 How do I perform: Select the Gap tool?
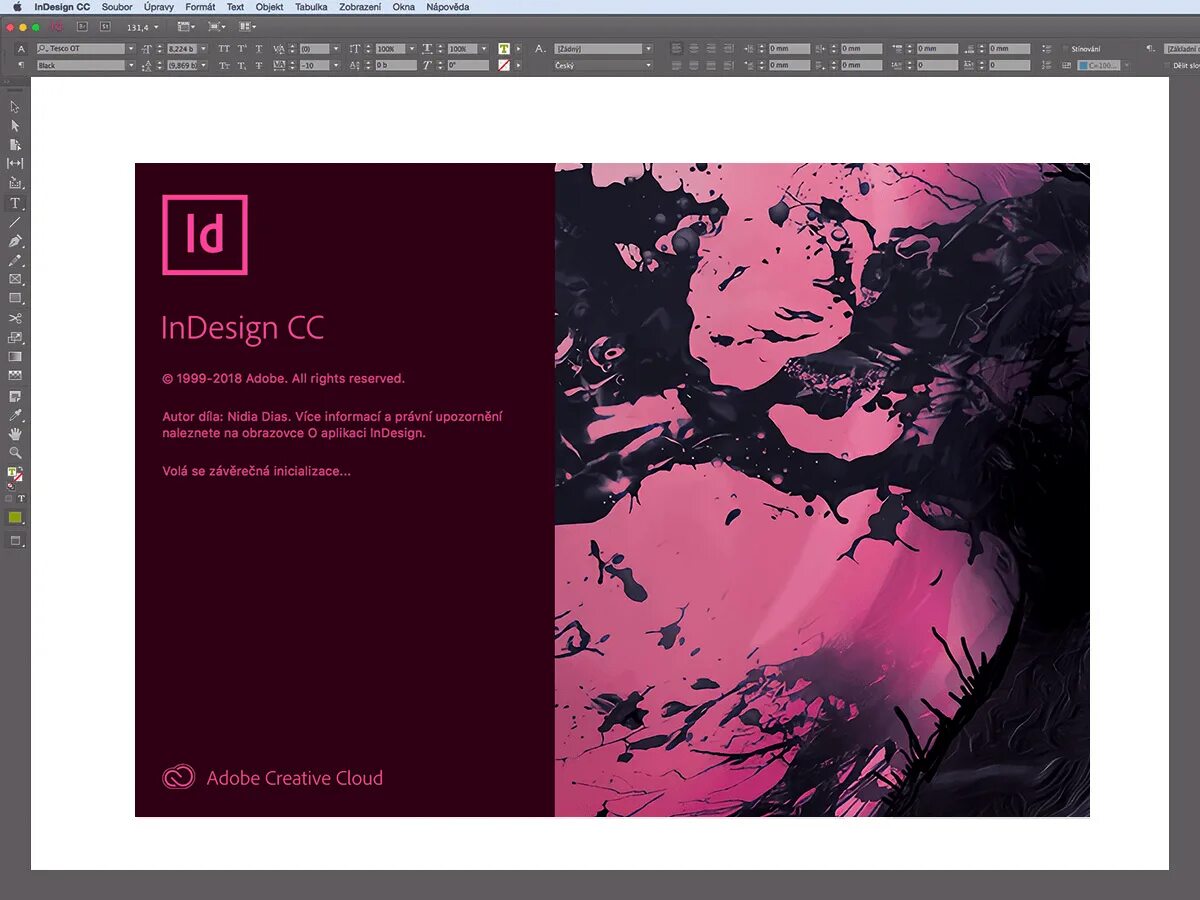click(x=15, y=164)
